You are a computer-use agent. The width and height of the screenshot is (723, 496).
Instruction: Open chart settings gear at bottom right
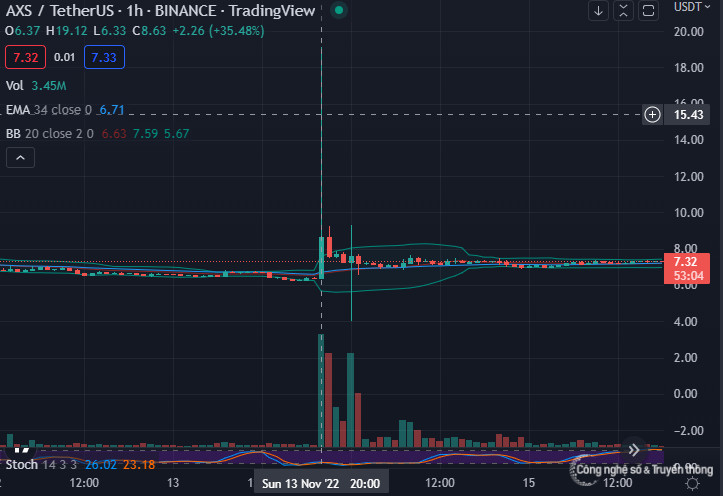tap(692, 483)
